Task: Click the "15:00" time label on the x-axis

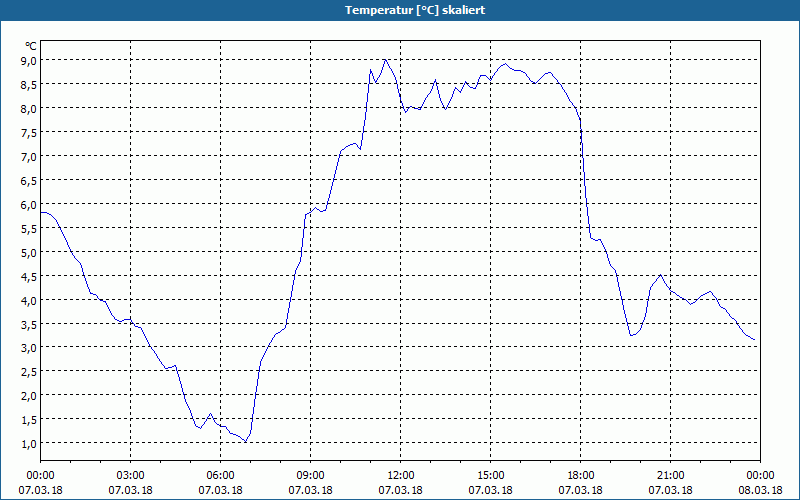Action: (x=490, y=476)
